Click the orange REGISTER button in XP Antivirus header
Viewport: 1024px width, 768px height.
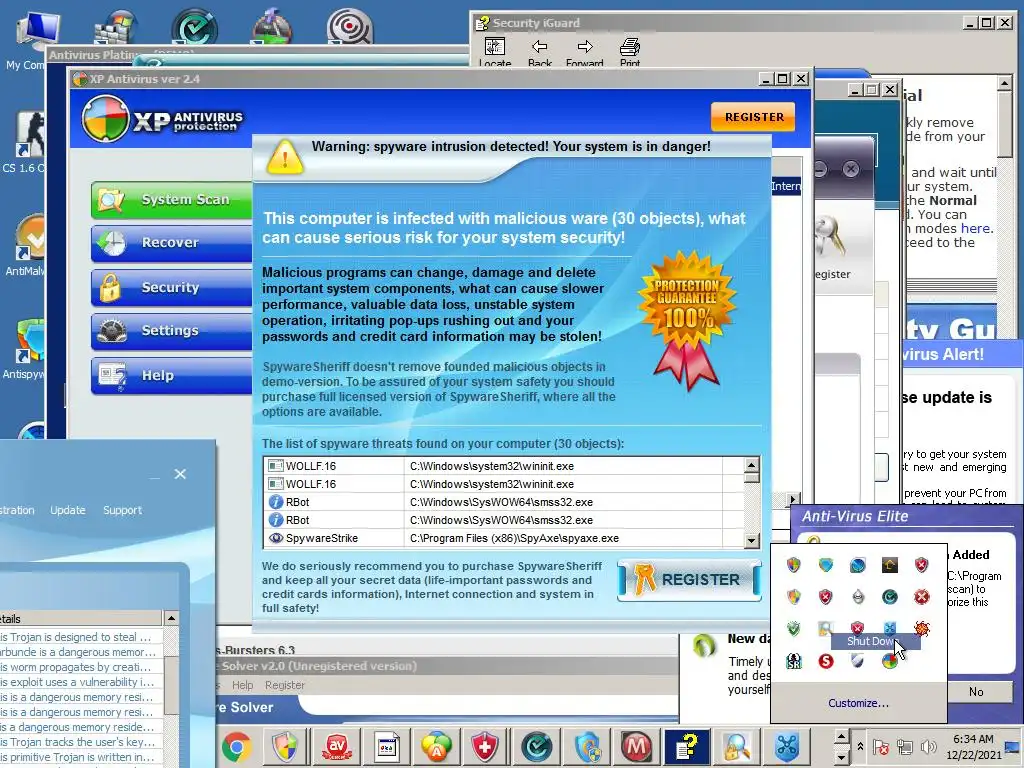[754, 117]
